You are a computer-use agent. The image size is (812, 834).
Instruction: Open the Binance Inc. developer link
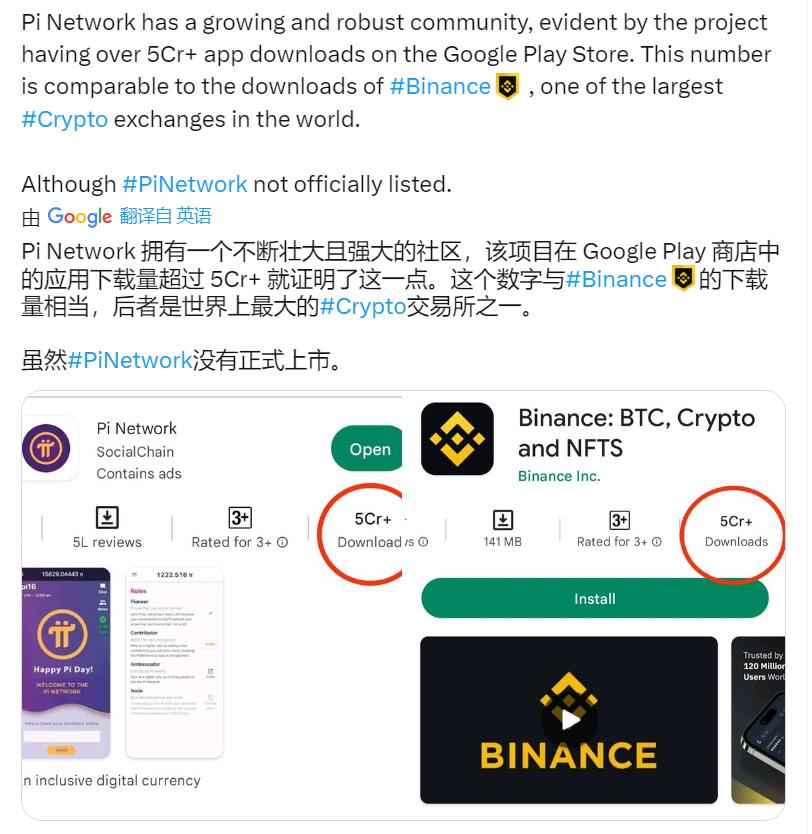point(559,476)
